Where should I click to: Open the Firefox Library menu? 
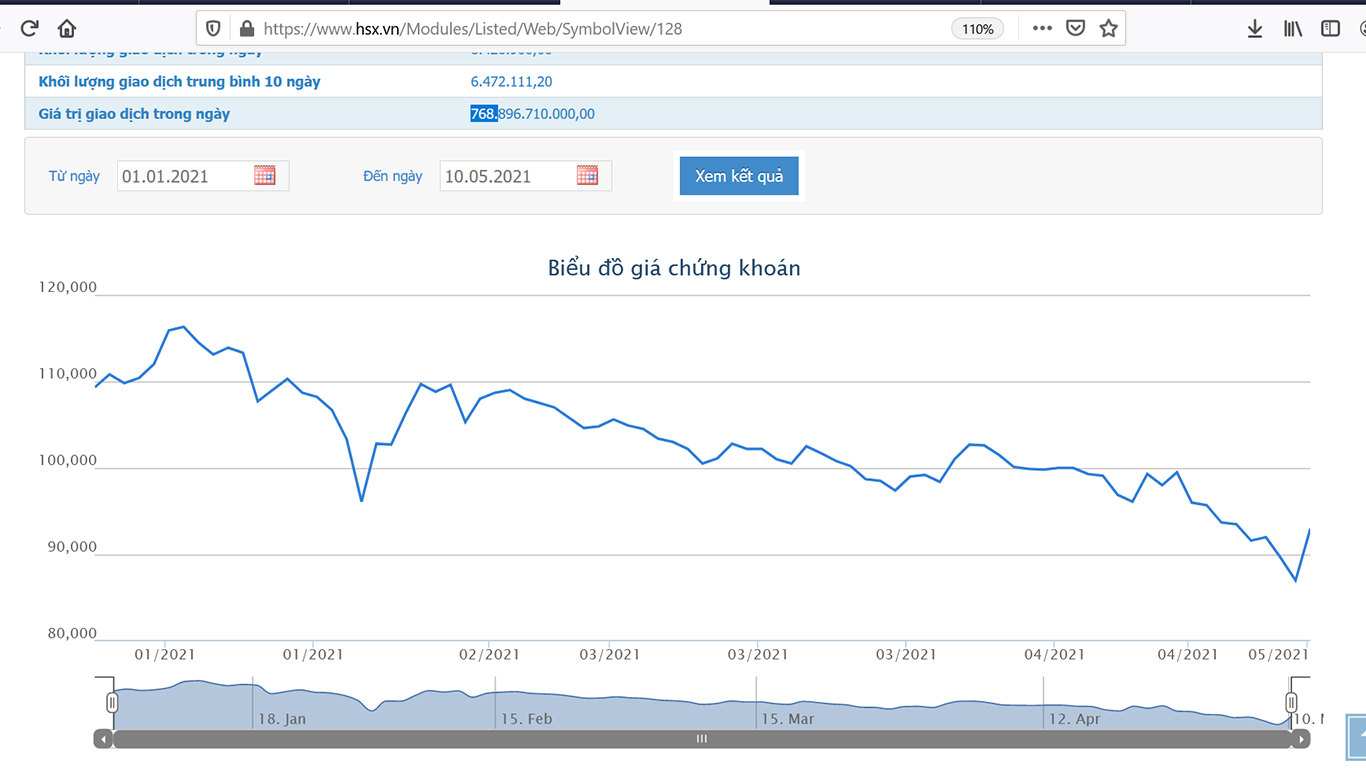point(1293,29)
